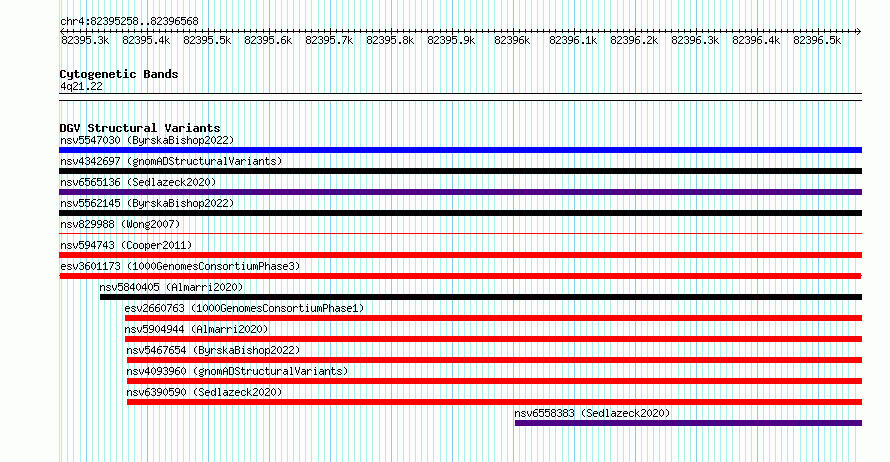The image size is (890, 462).
Task: Select the blue nsv5547030 variant bar
Action: 460,150
